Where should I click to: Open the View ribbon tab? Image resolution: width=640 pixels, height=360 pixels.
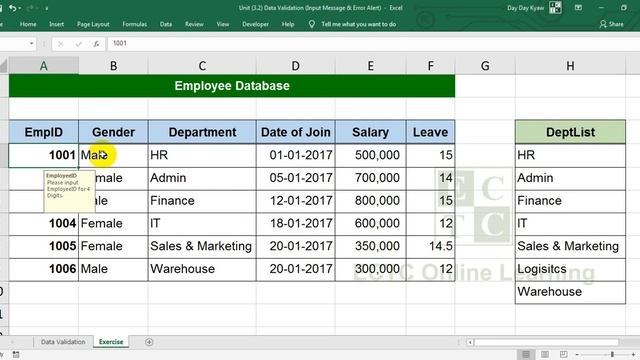click(x=222, y=24)
